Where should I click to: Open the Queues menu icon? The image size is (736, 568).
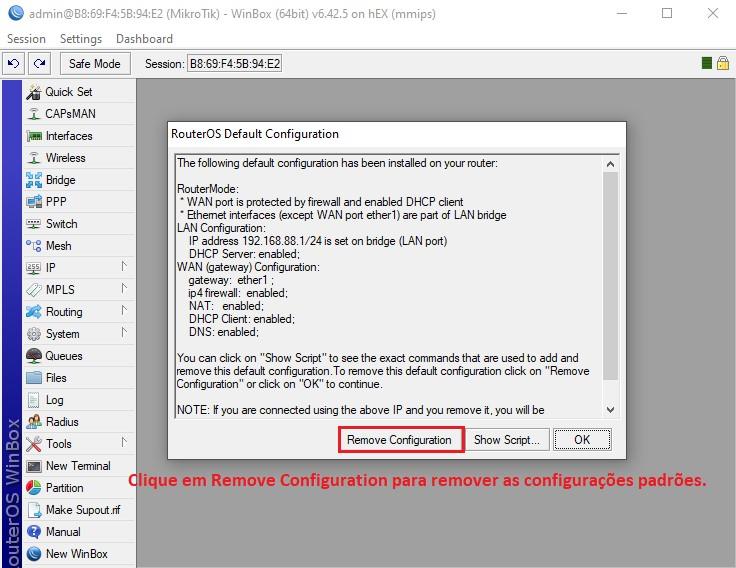34,356
